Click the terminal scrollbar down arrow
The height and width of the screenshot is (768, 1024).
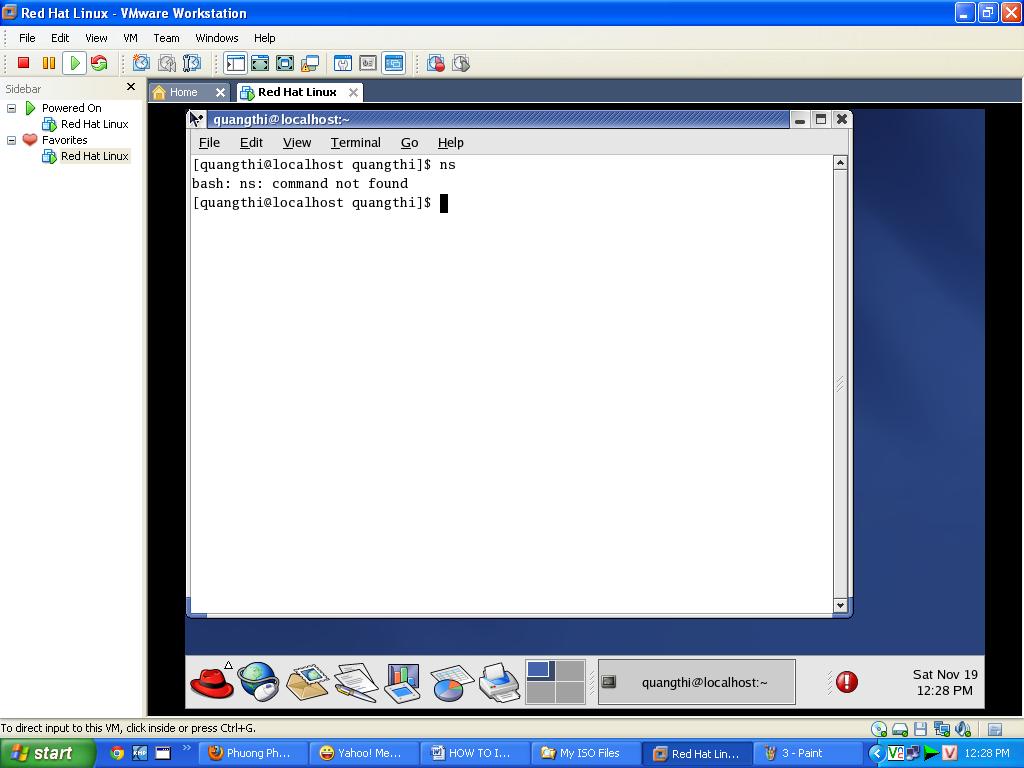coord(840,605)
